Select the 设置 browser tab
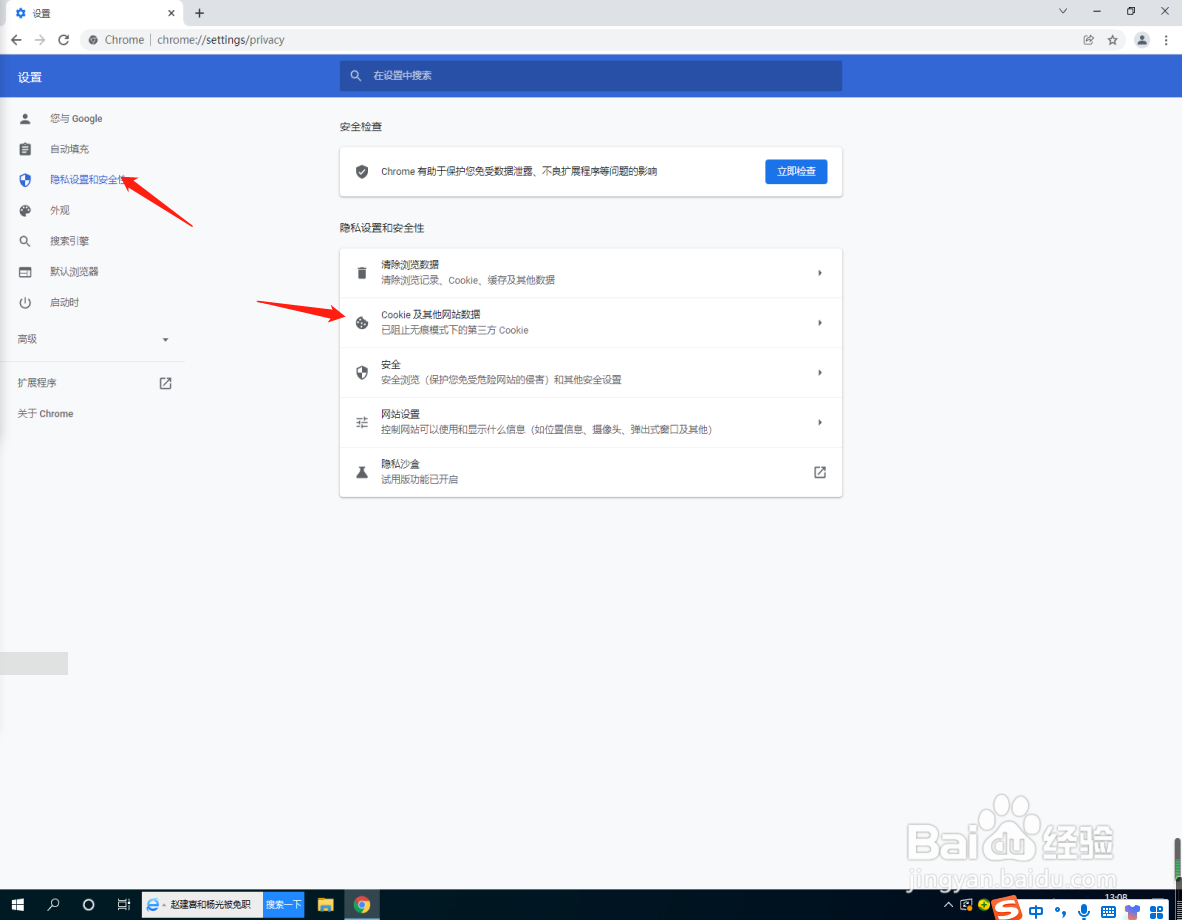The image size is (1182, 920). coord(94,13)
